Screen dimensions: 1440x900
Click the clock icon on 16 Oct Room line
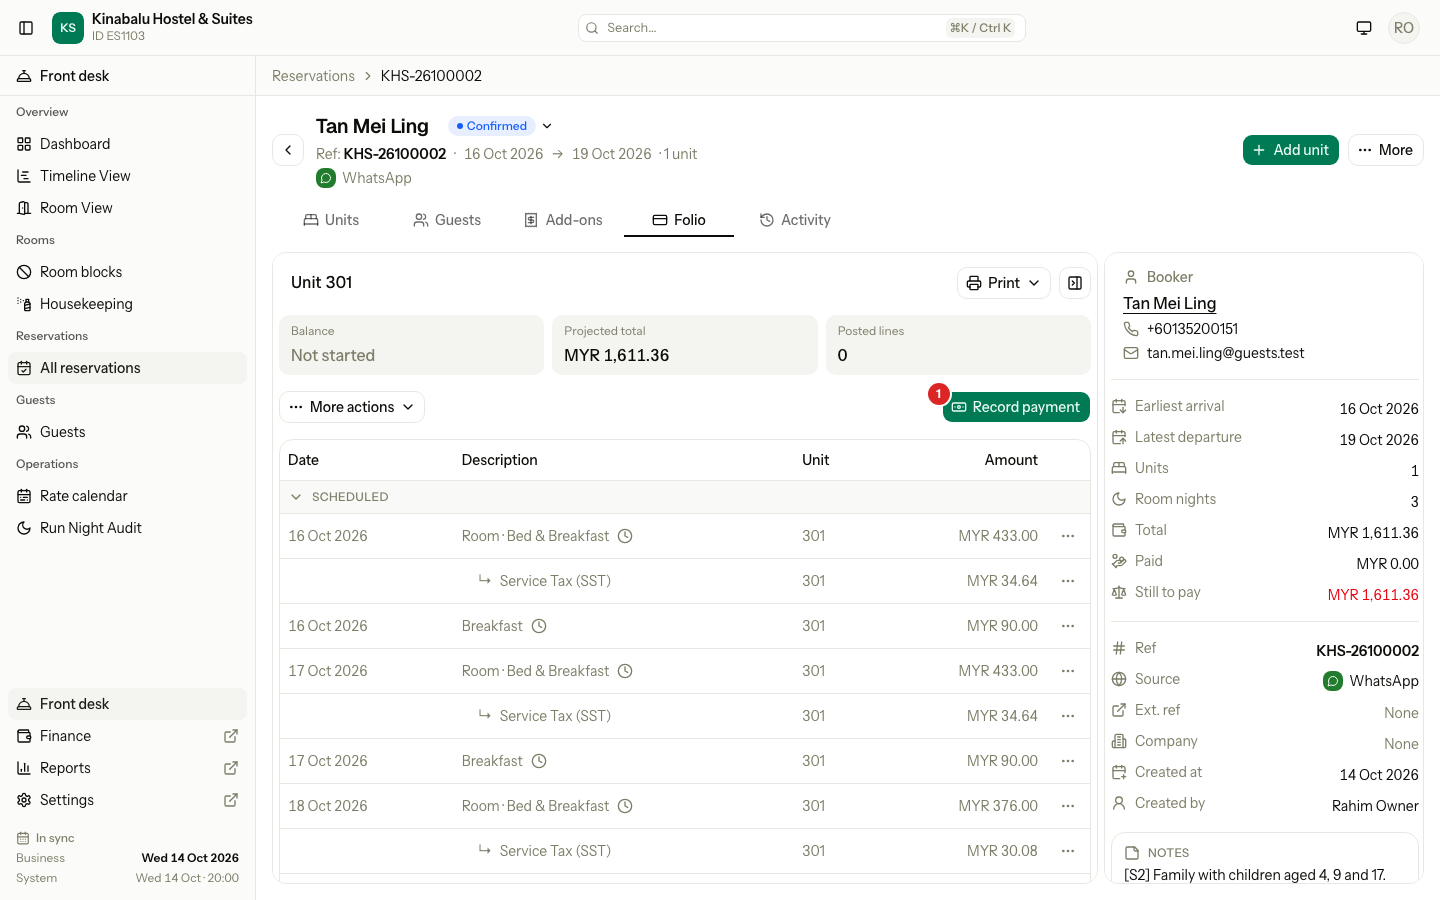625,536
